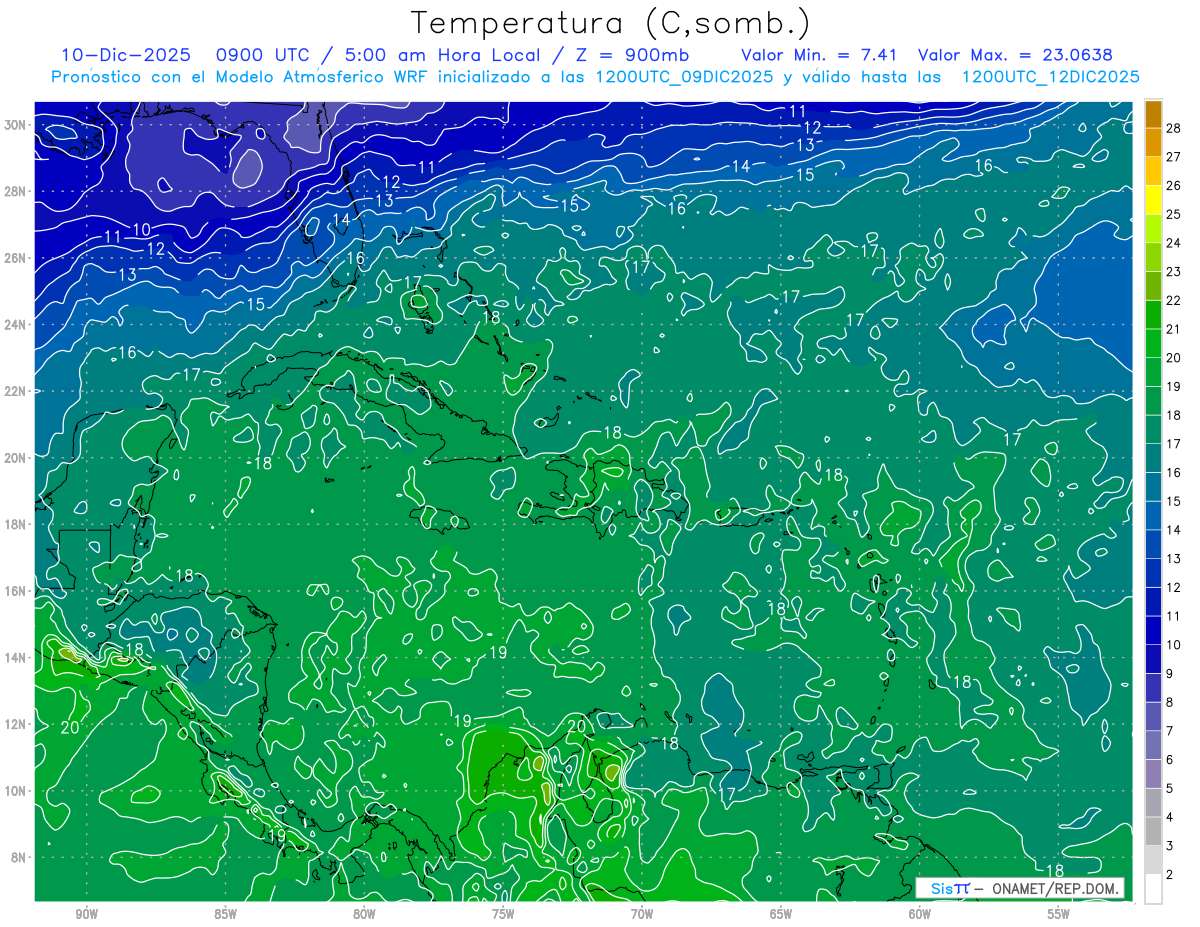Click "Valor Min. = 7.41" text
This screenshot has height=927, width=1200.
tap(819, 55)
